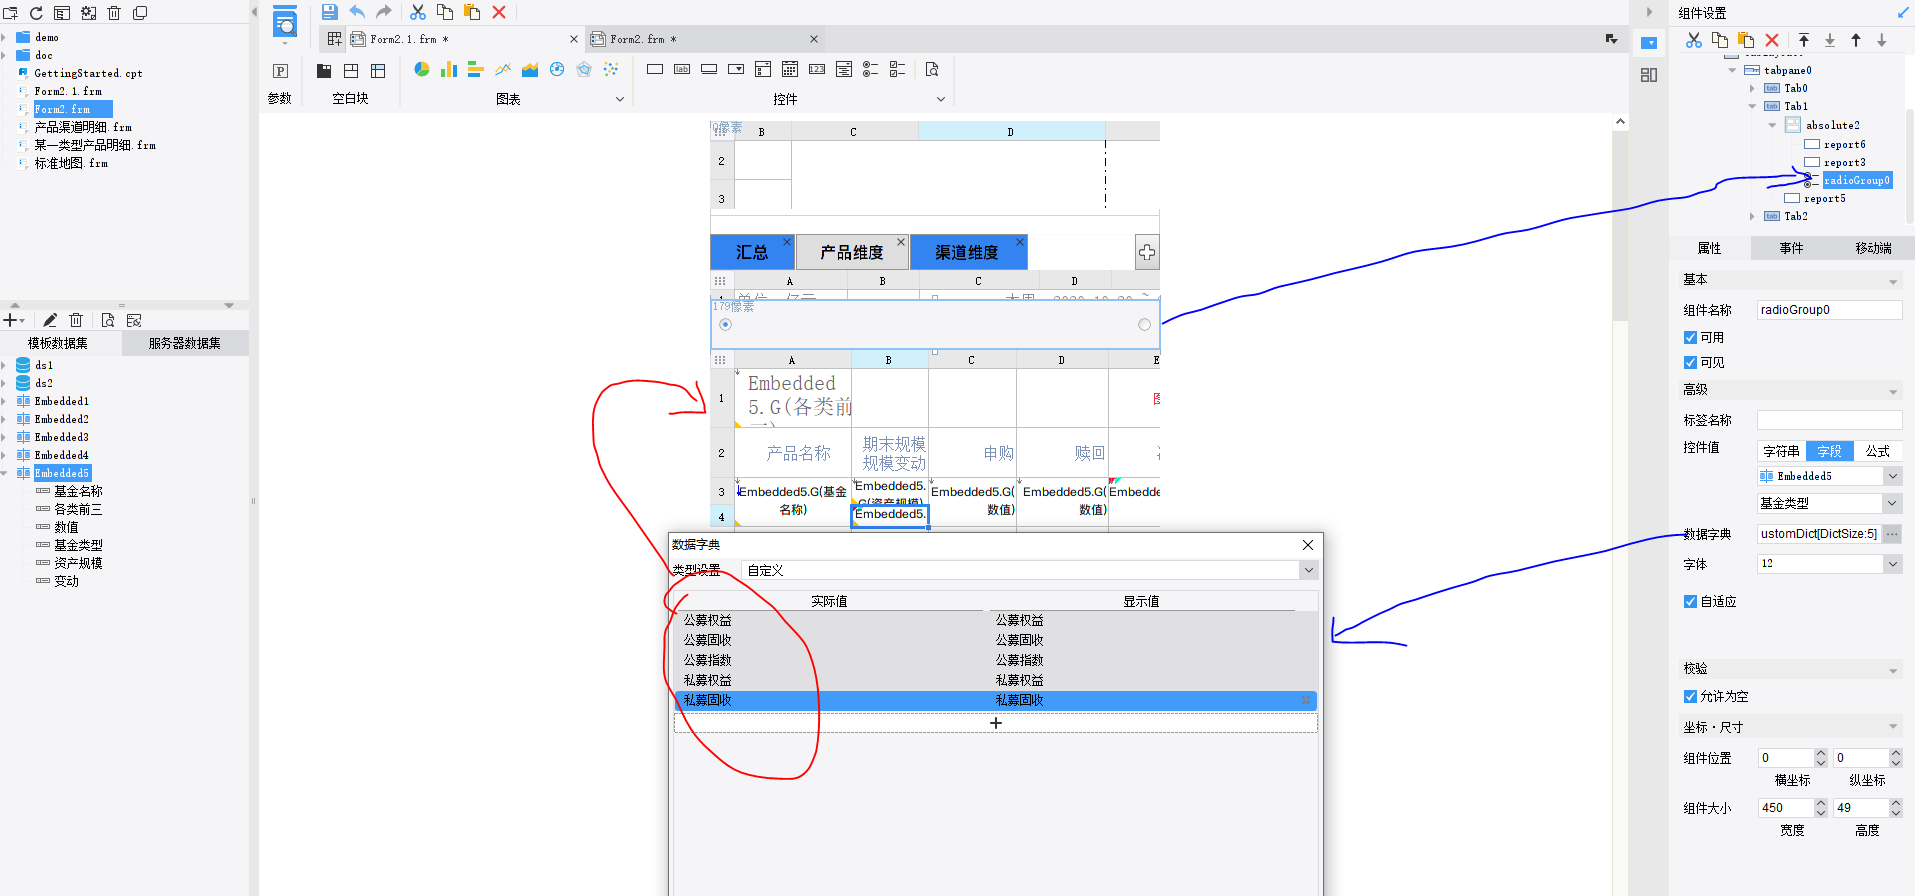Click refresh icon in file panel
The height and width of the screenshot is (896, 1915).
click(36, 13)
